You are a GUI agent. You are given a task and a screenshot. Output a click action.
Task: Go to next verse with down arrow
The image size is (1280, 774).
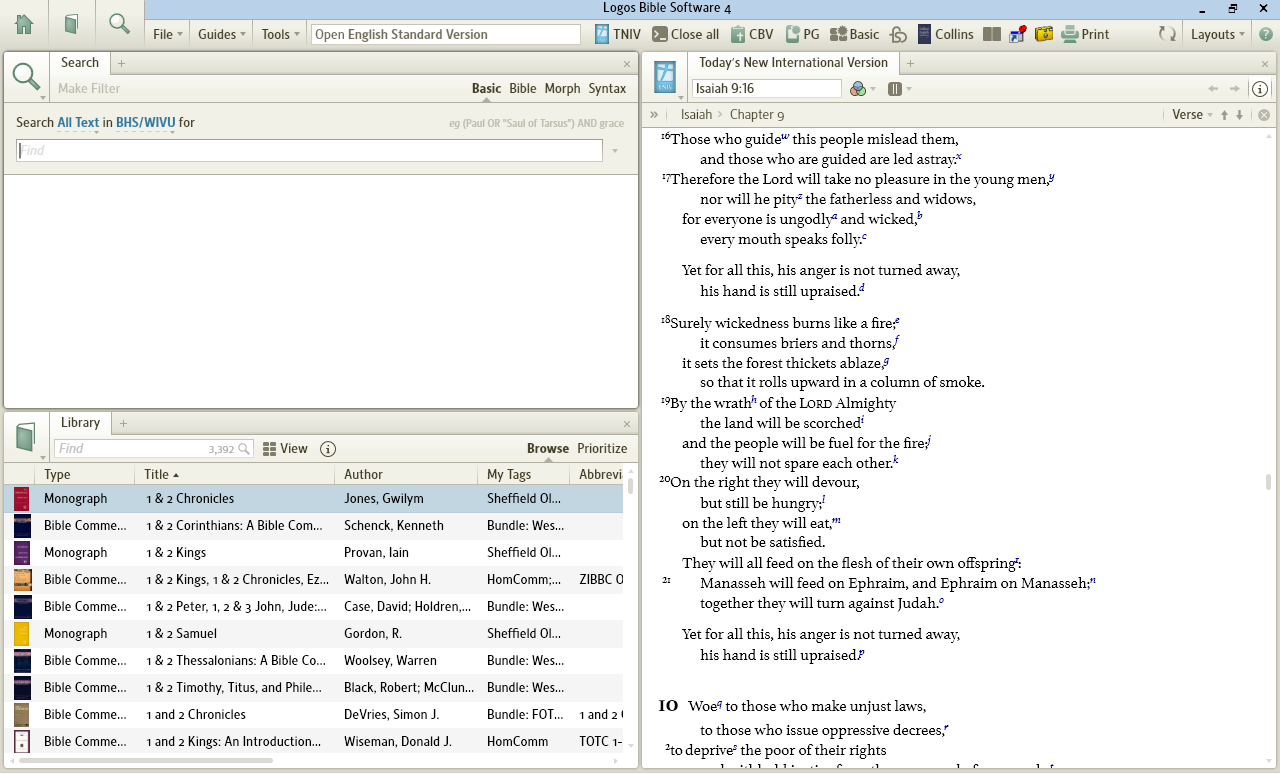(x=1239, y=115)
